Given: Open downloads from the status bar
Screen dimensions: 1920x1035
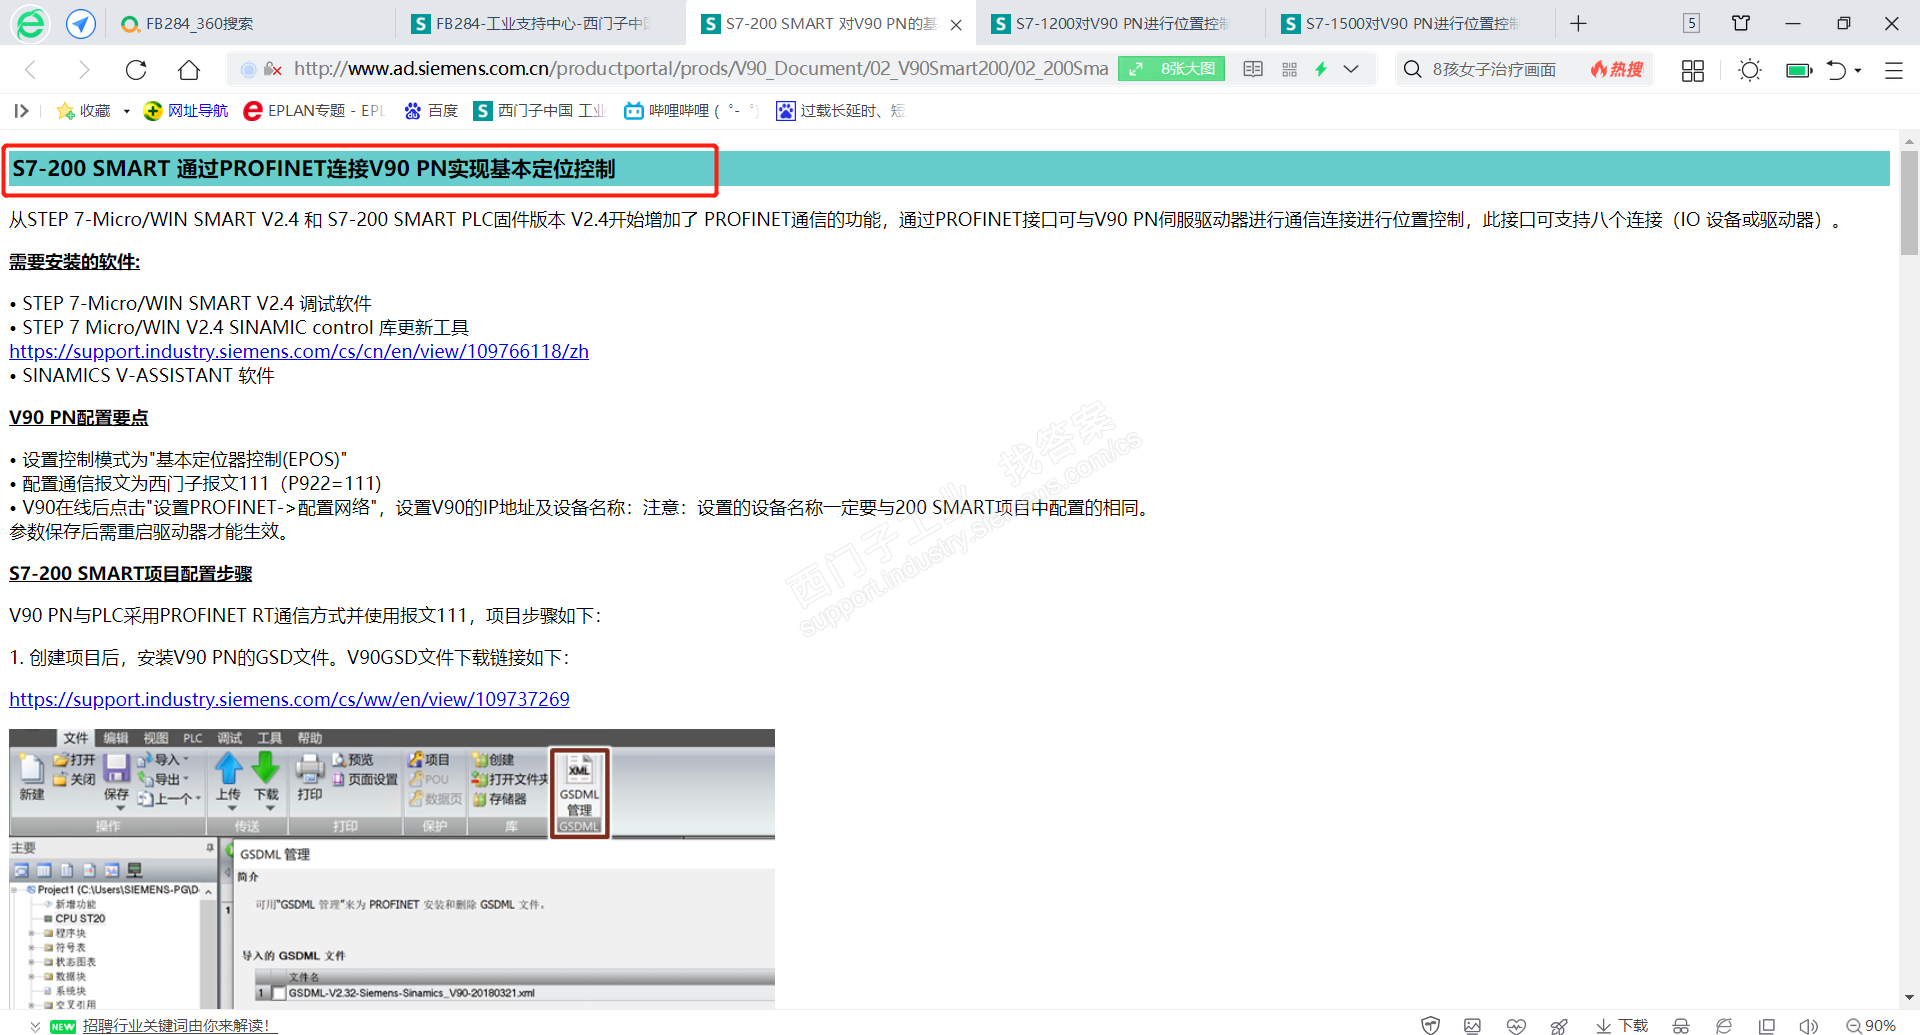Looking at the screenshot, I should (1622, 1026).
